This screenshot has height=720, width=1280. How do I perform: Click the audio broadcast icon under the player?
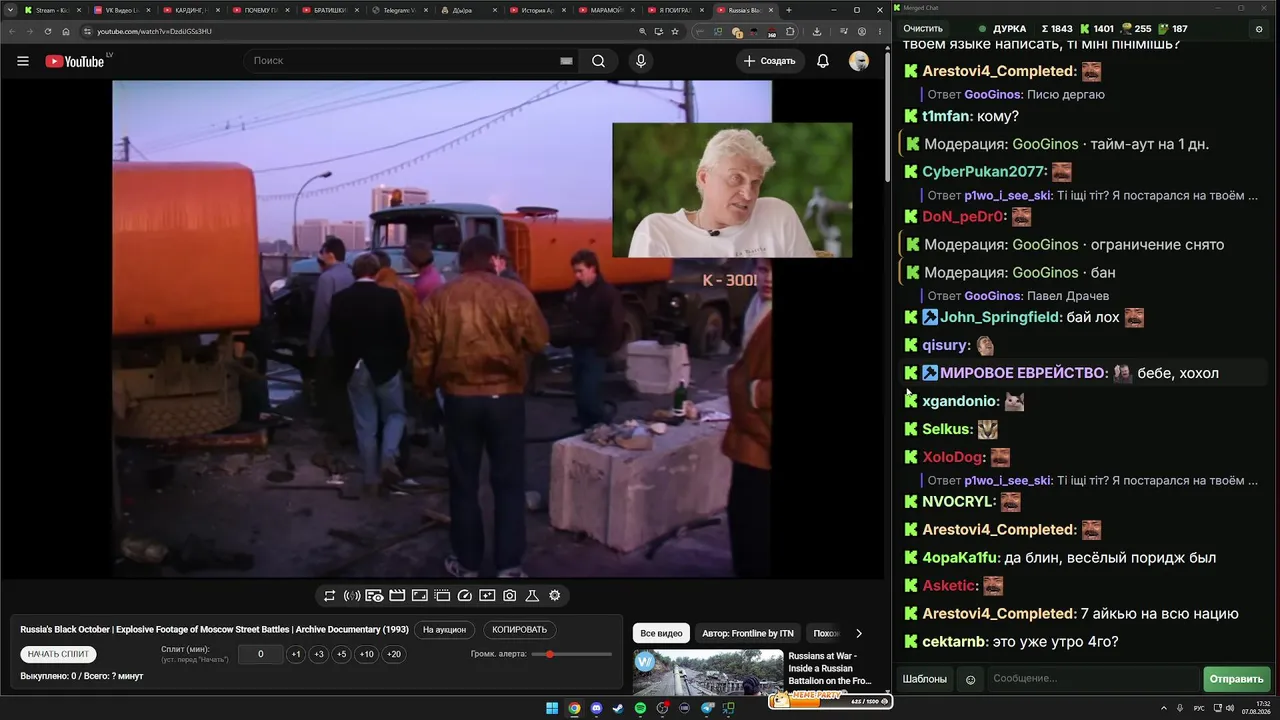(x=352, y=596)
